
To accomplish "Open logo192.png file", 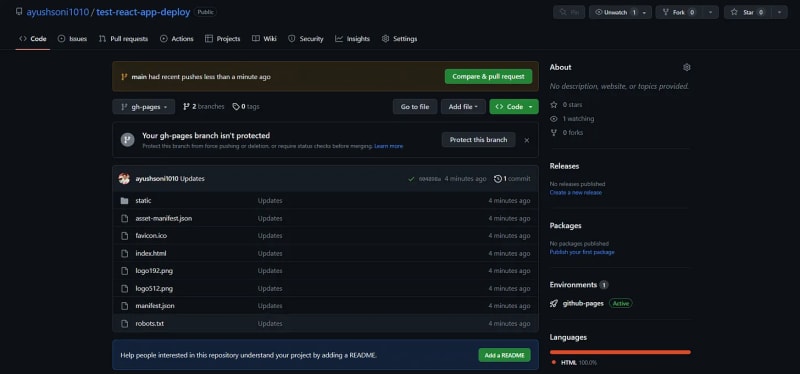I will 154,271.
